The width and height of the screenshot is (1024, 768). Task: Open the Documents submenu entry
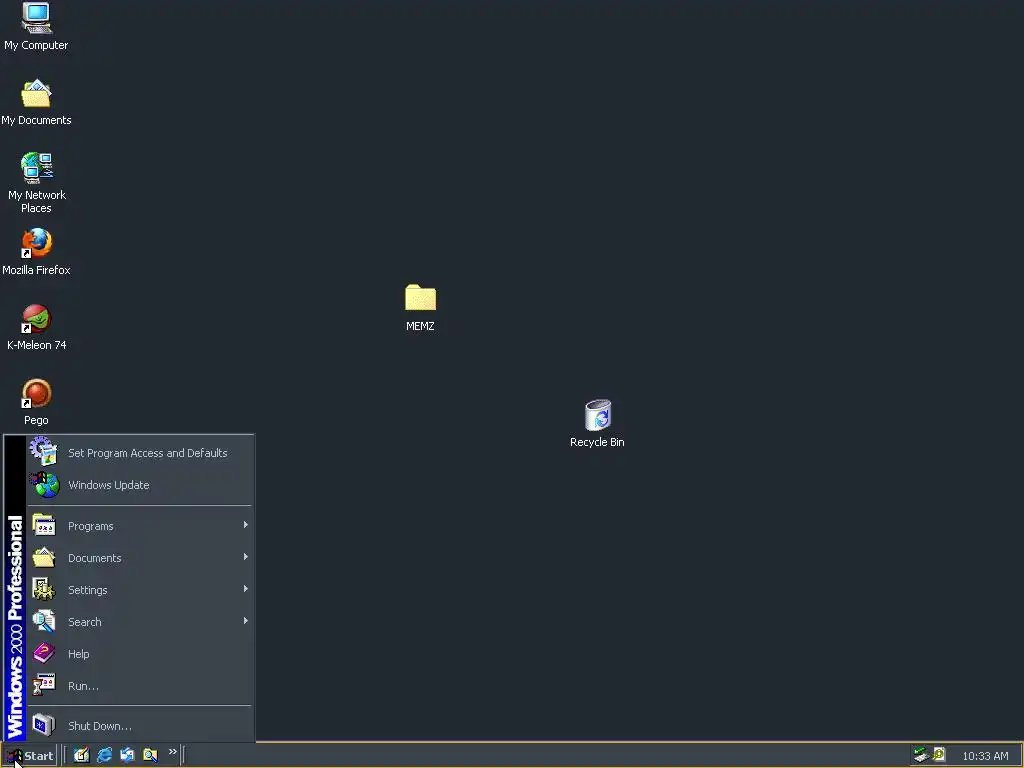(140, 558)
